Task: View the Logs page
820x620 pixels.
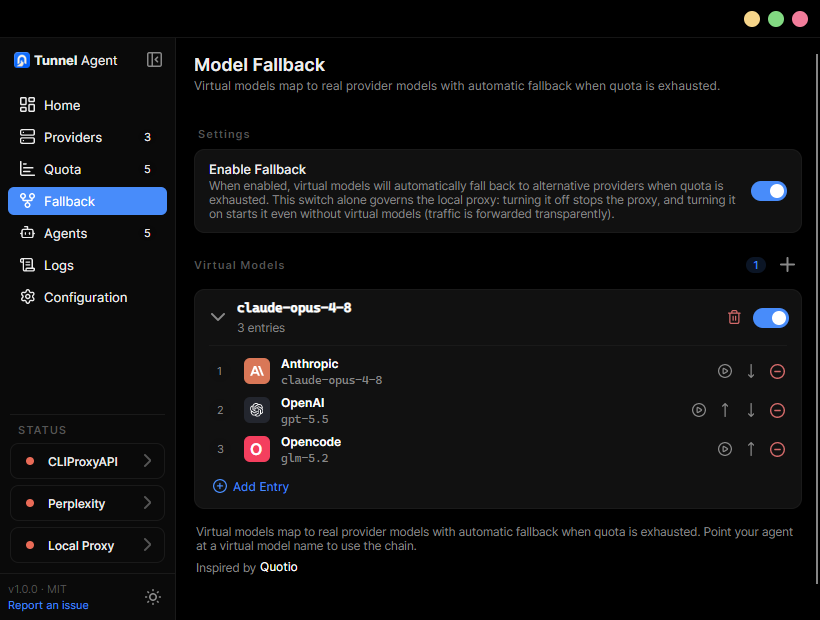Action: point(87,266)
